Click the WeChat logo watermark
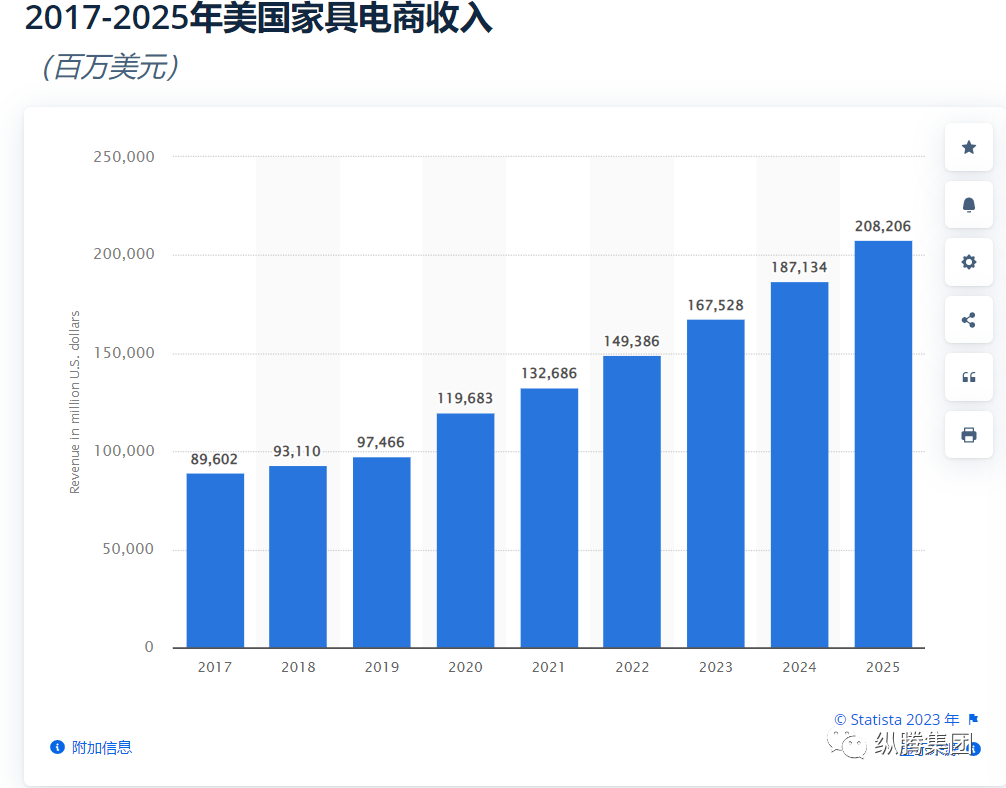Viewport: 1006px width, 788px height. [x=848, y=744]
